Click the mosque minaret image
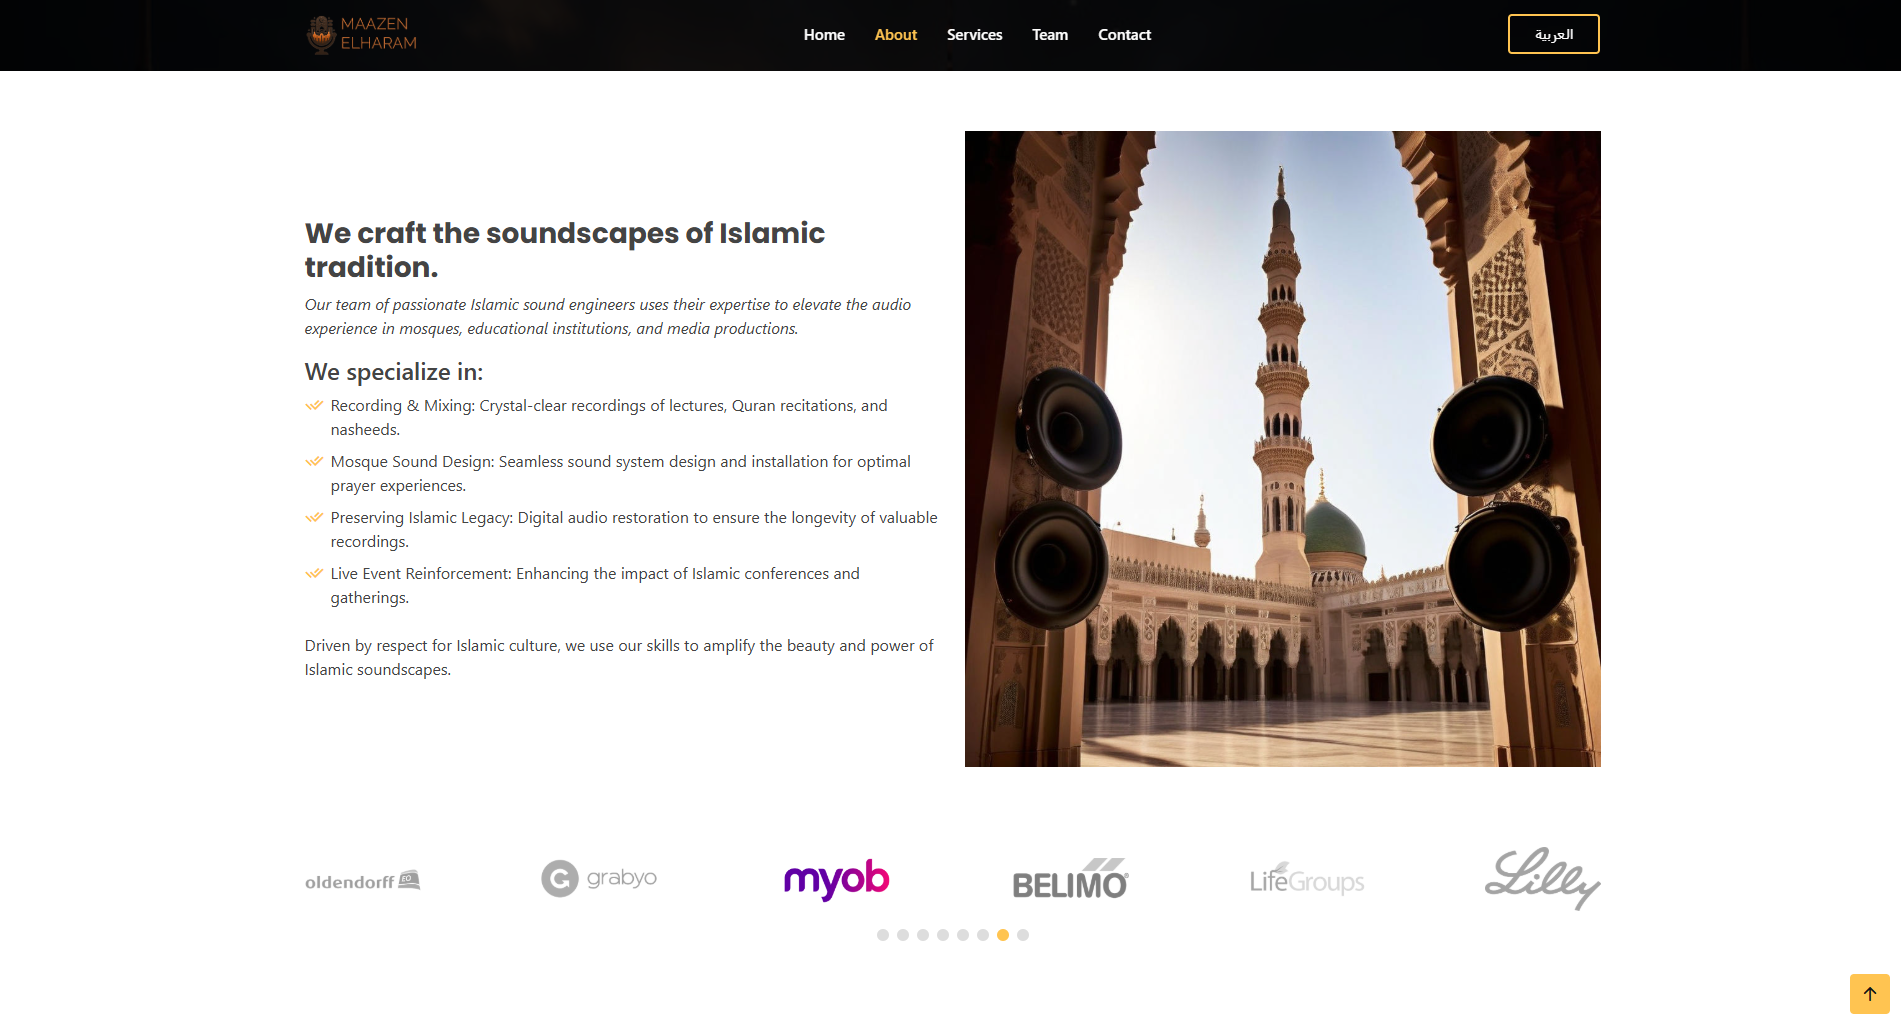The width and height of the screenshot is (1901, 1029). [1282, 449]
